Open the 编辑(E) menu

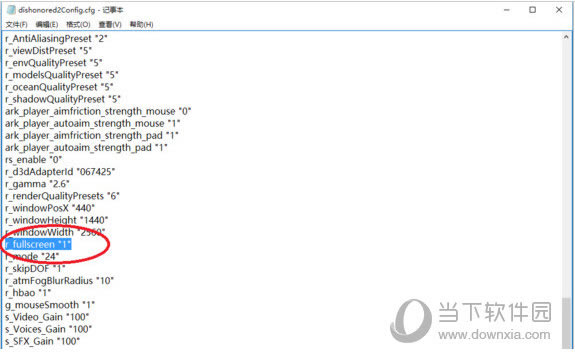[x=47, y=25]
